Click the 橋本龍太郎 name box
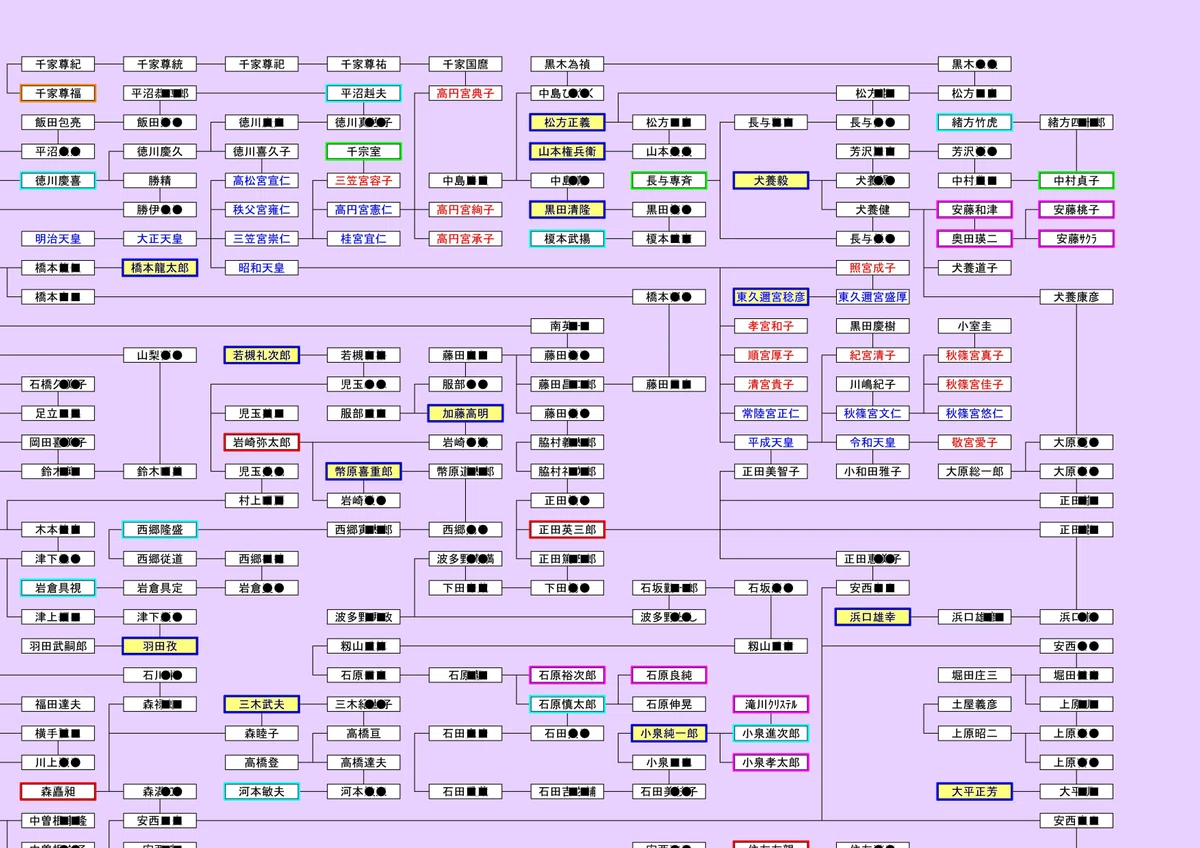 click(160, 268)
